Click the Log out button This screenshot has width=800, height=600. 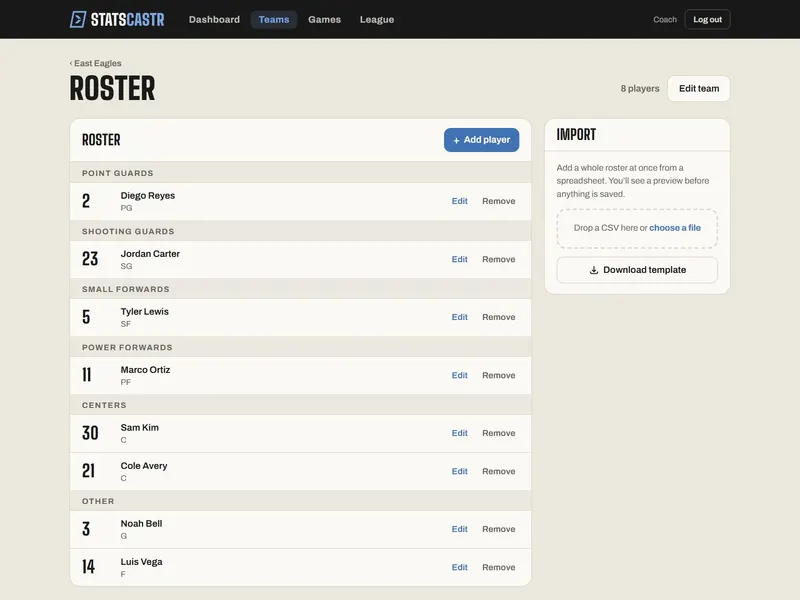707,19
